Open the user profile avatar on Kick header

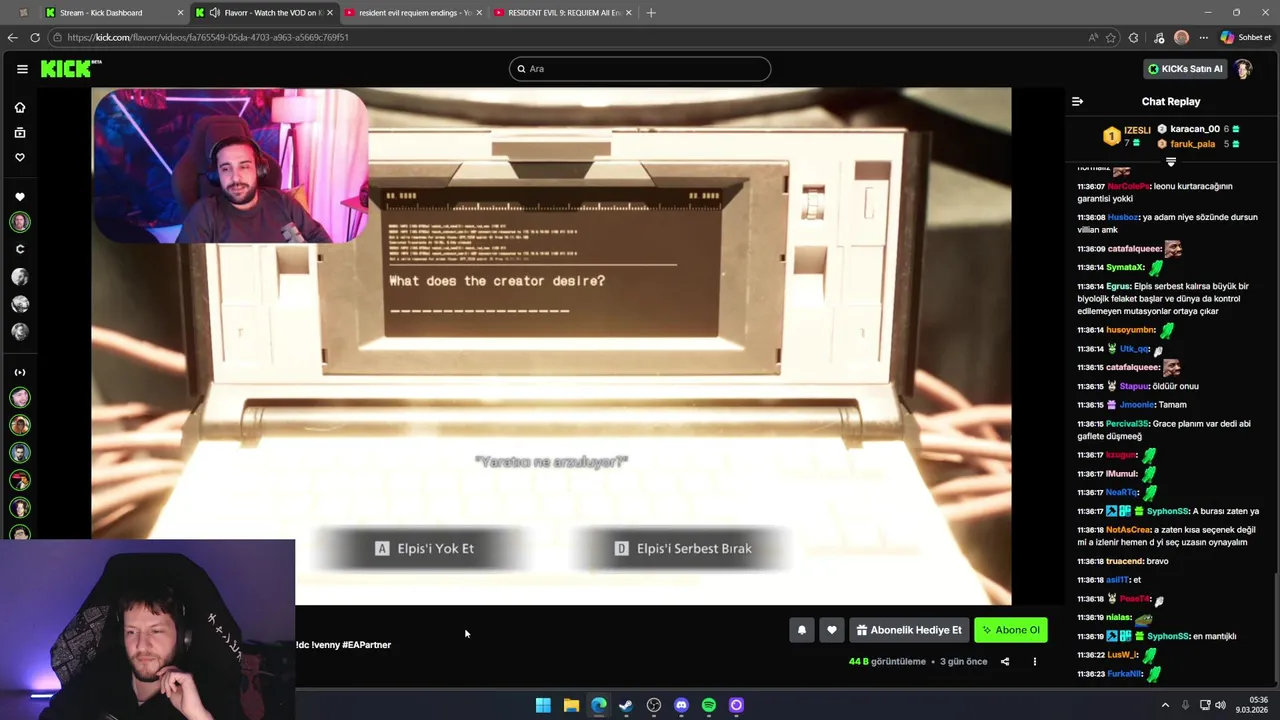click(x=1243, y=69)
